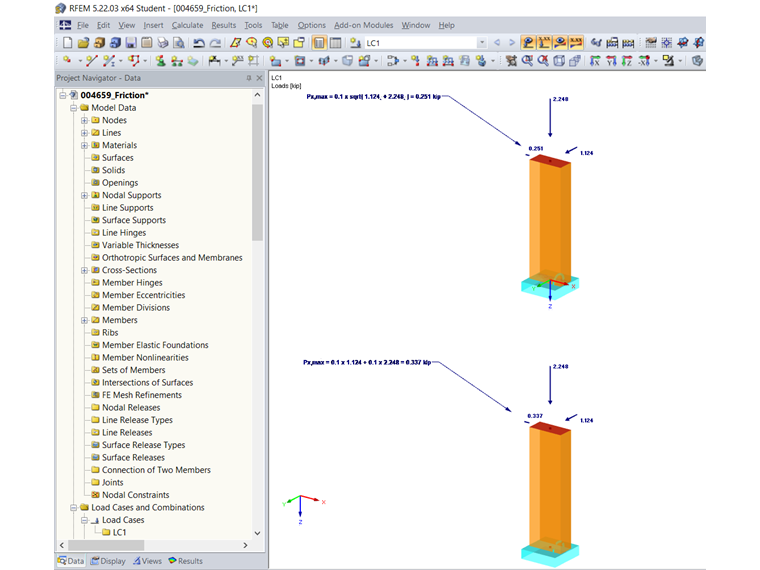Close the Project Navigator panel
The width and height of the screenshot is (760, 570).
(x=259, y=78)
